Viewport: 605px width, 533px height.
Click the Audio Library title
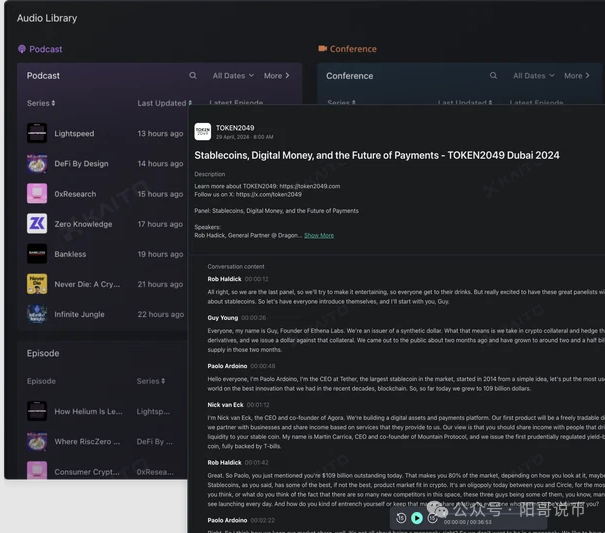pyautogui.click(x=47, y=18)
